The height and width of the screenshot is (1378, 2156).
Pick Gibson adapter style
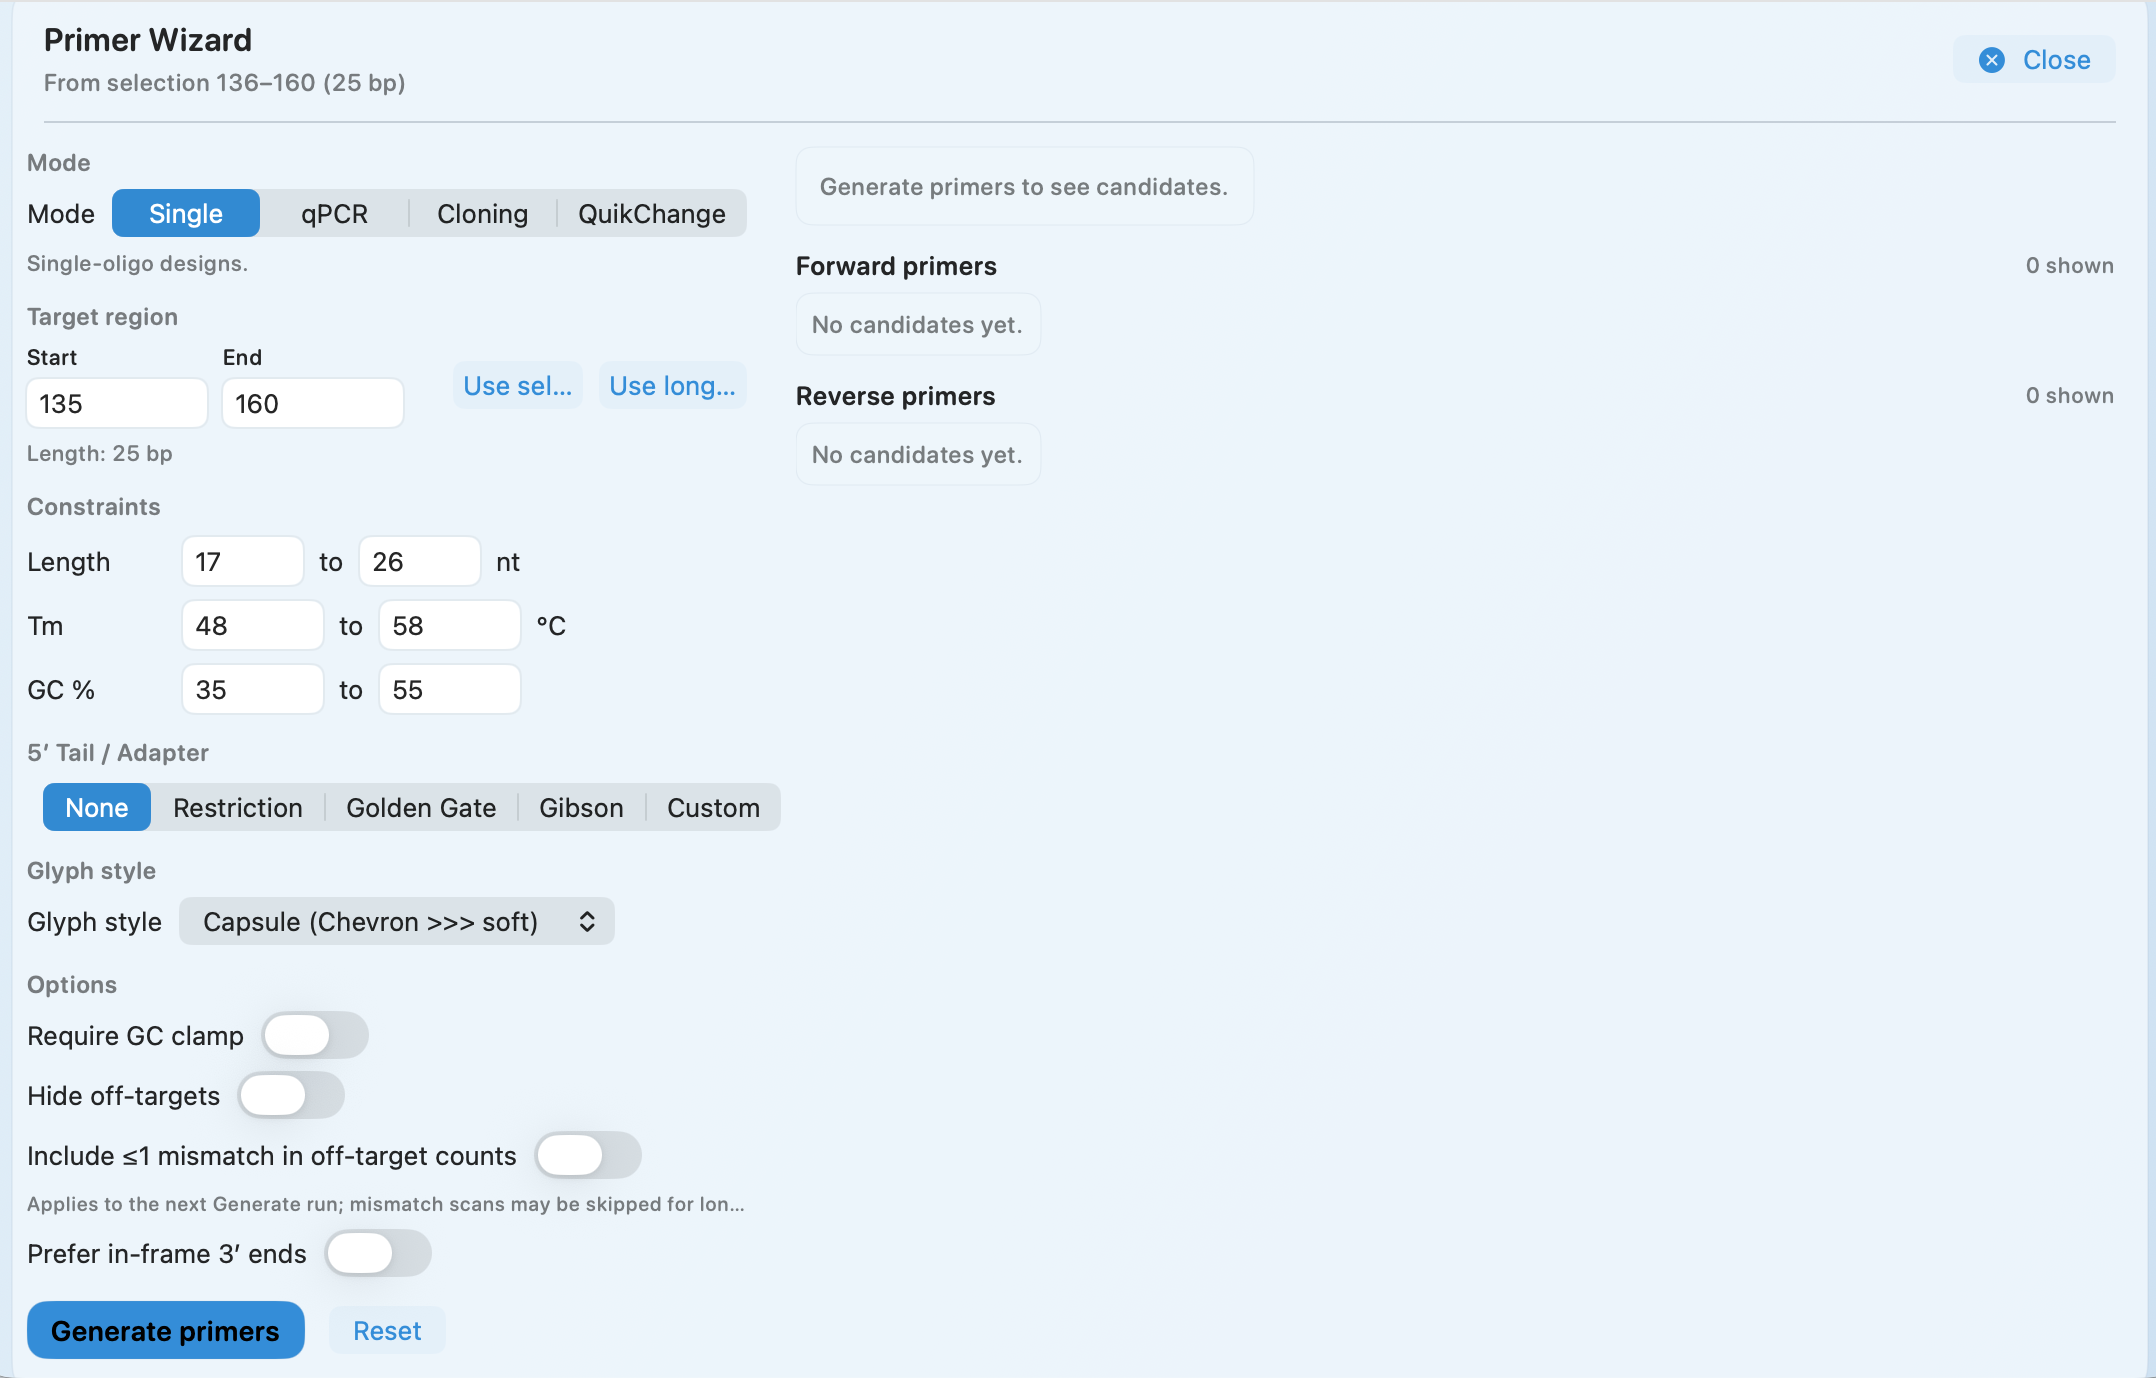581,807
